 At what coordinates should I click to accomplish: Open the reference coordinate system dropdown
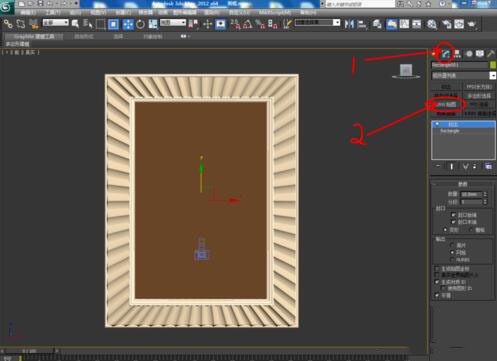coord(173,23)
